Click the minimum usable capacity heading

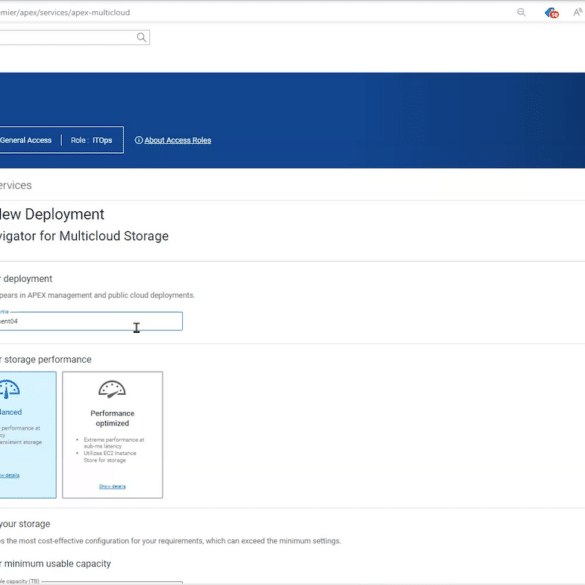pos(55,564)
